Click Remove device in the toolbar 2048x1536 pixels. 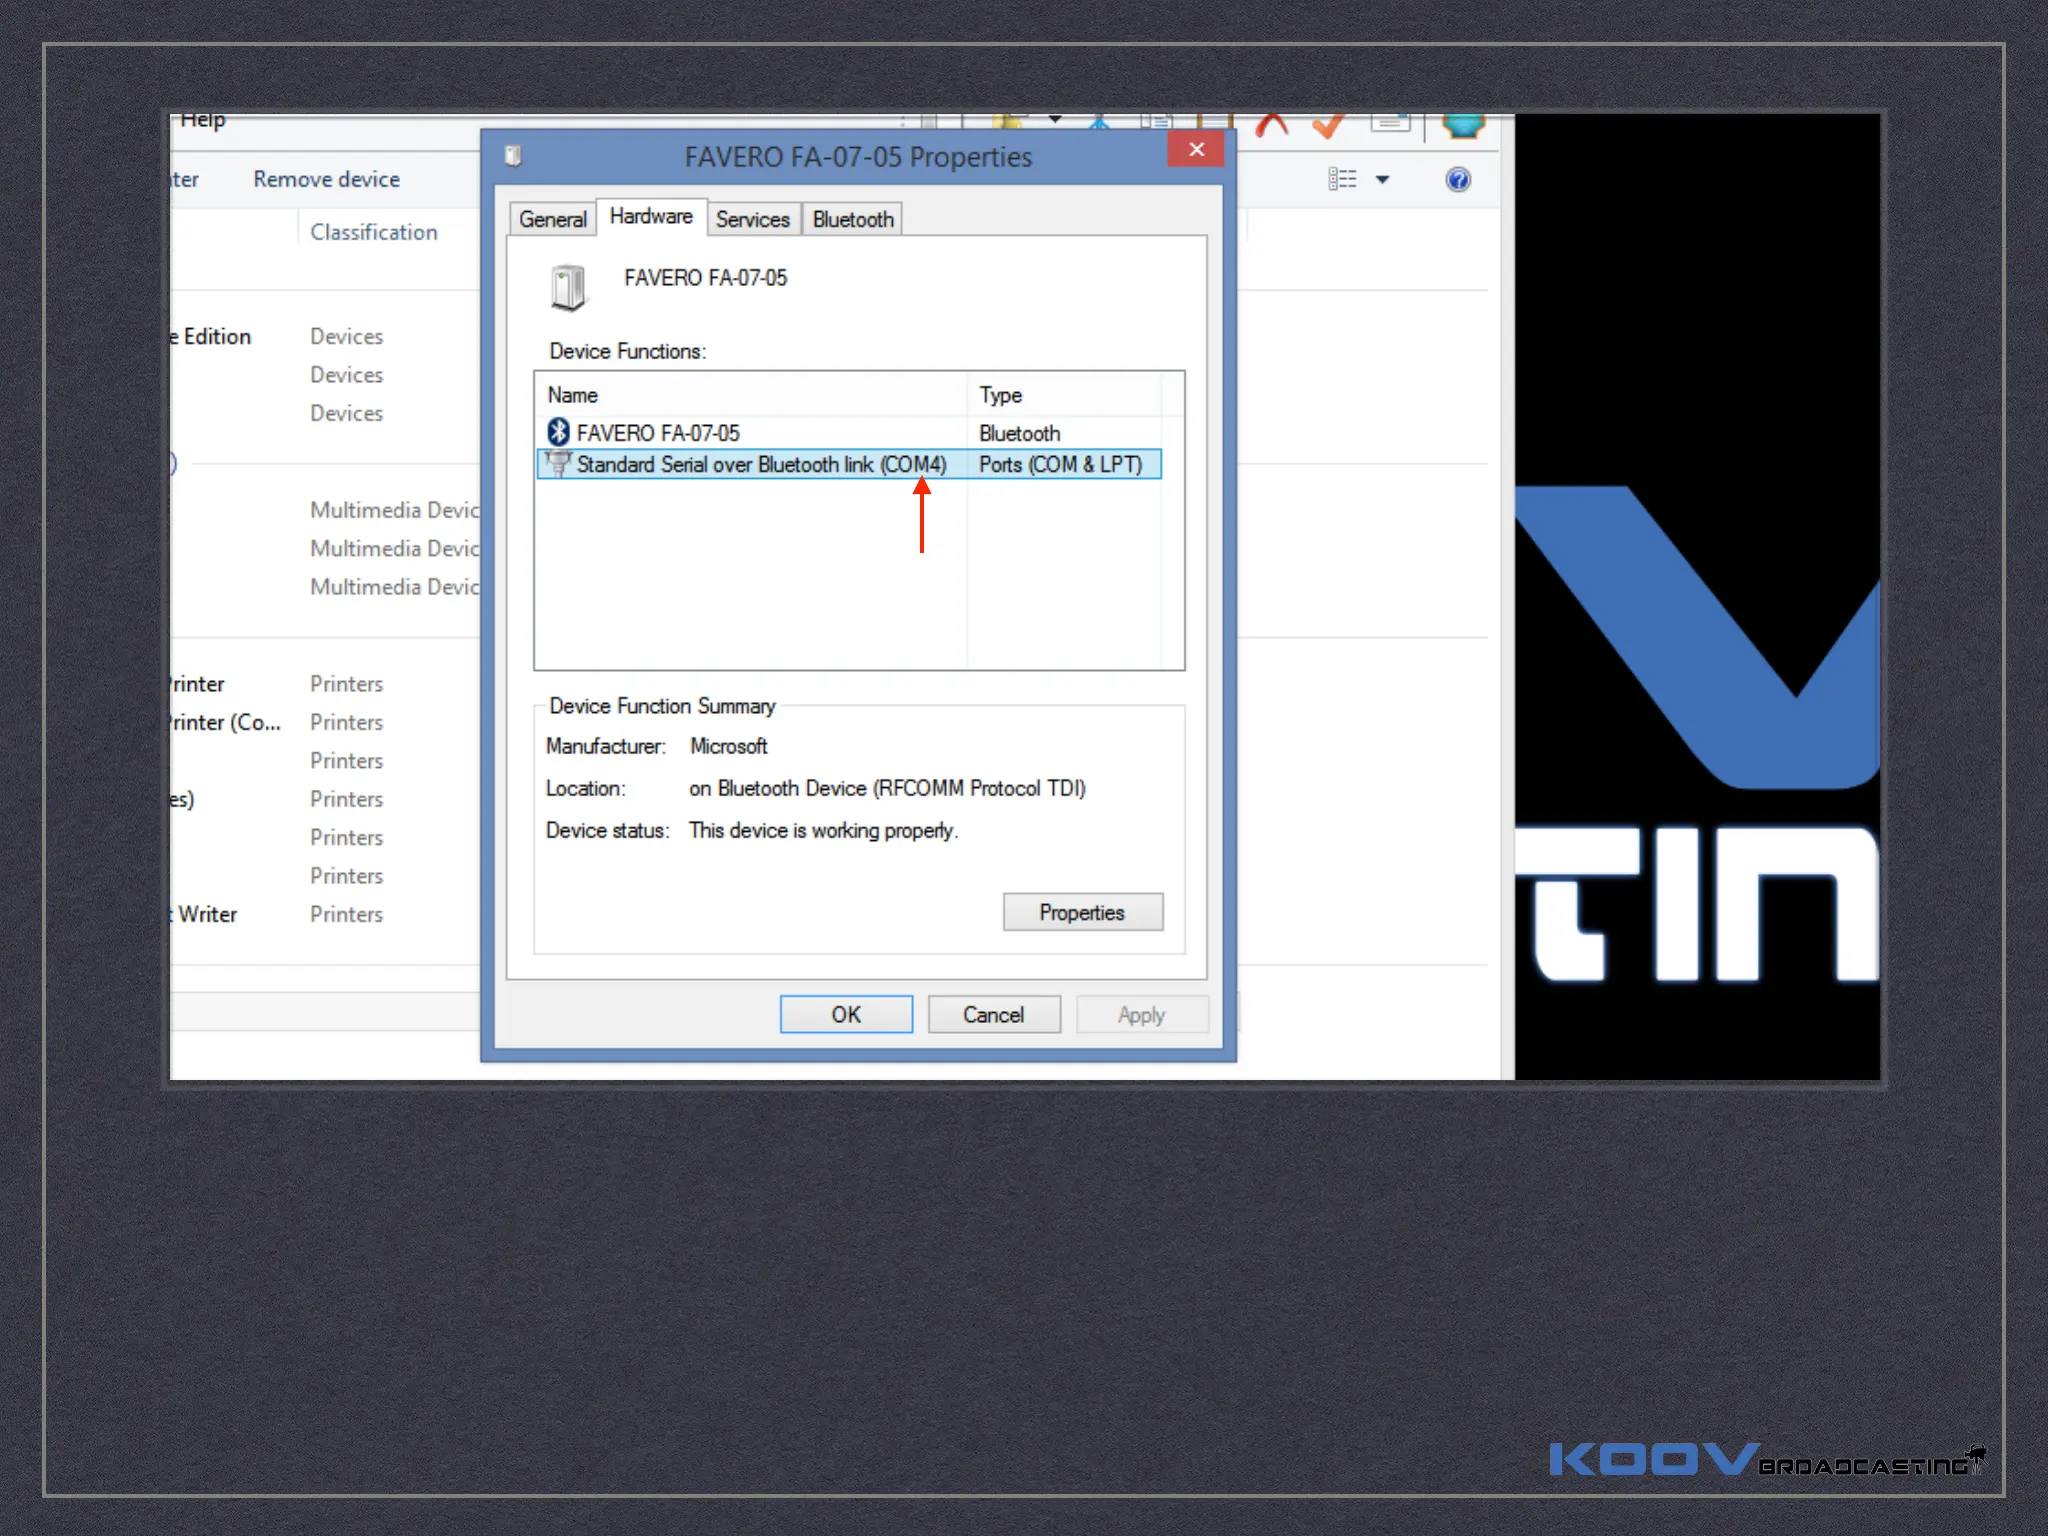[326, 180]
